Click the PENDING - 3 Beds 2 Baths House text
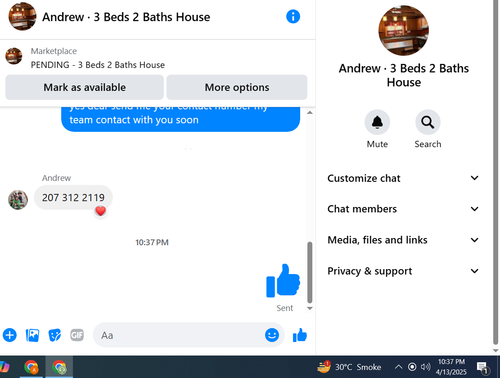The height and width of the screenshot is (378, 500). (x=98, y=65)
